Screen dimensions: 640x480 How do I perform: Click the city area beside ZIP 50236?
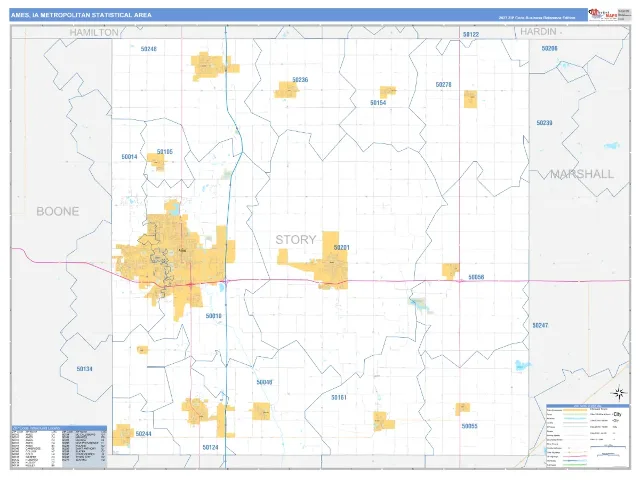(286, 90)
